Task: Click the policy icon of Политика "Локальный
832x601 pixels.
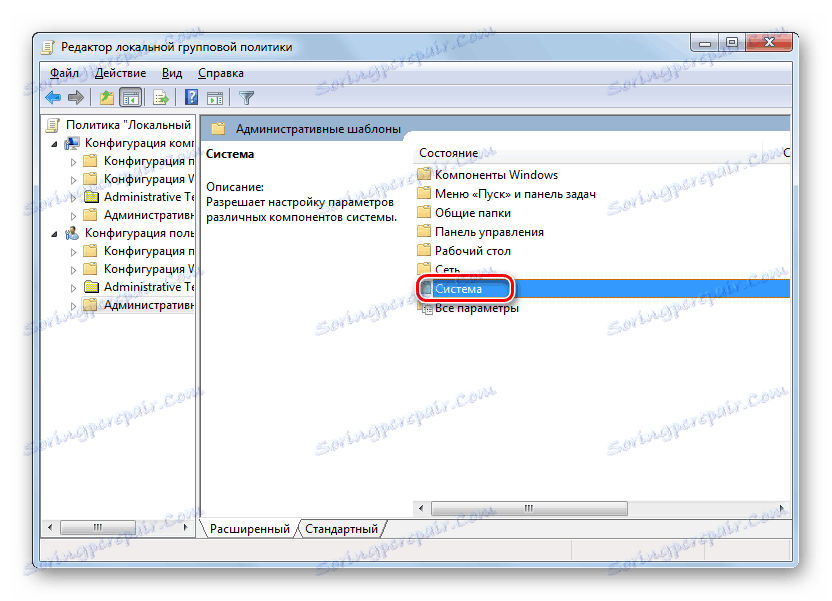Action: (x=53, y=125)
